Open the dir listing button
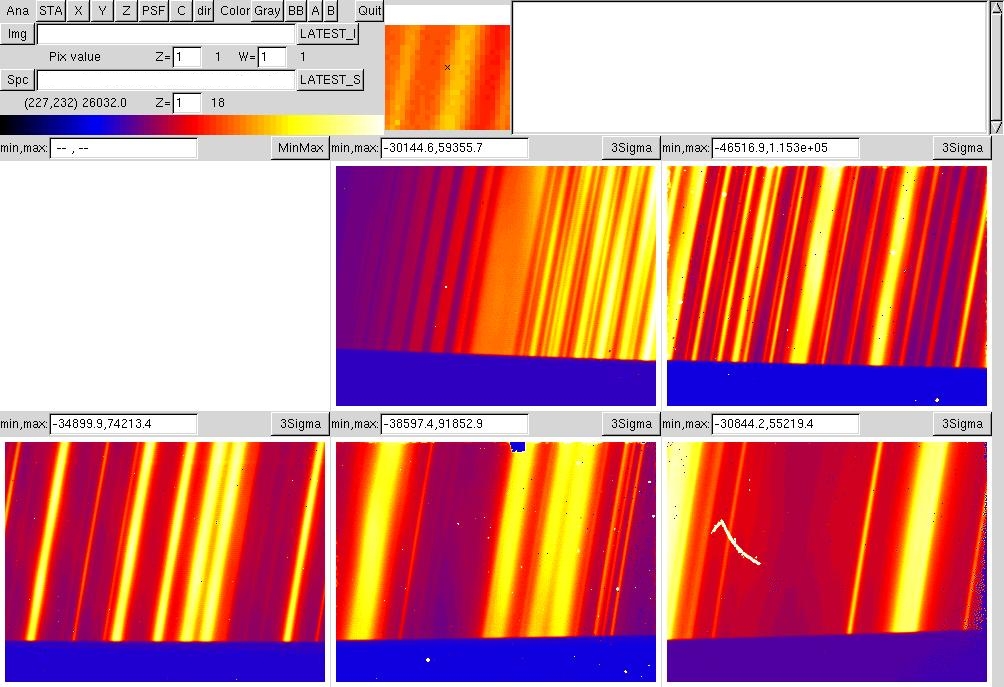The width and height of the screenshot is (1004, 687). pos(204,11)
